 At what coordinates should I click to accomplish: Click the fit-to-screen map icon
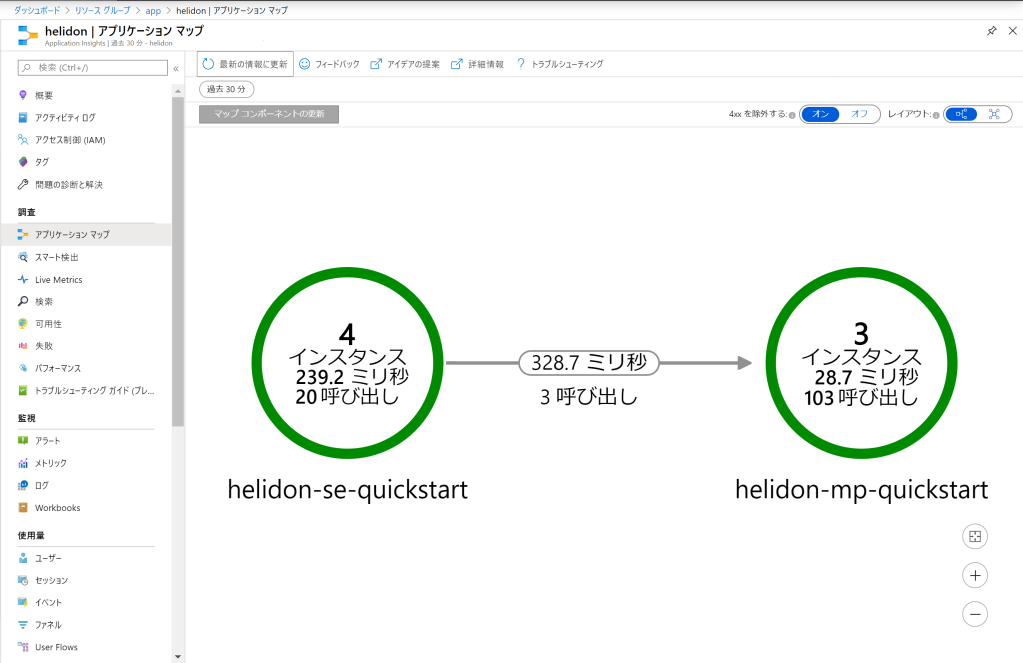[975, 537]
